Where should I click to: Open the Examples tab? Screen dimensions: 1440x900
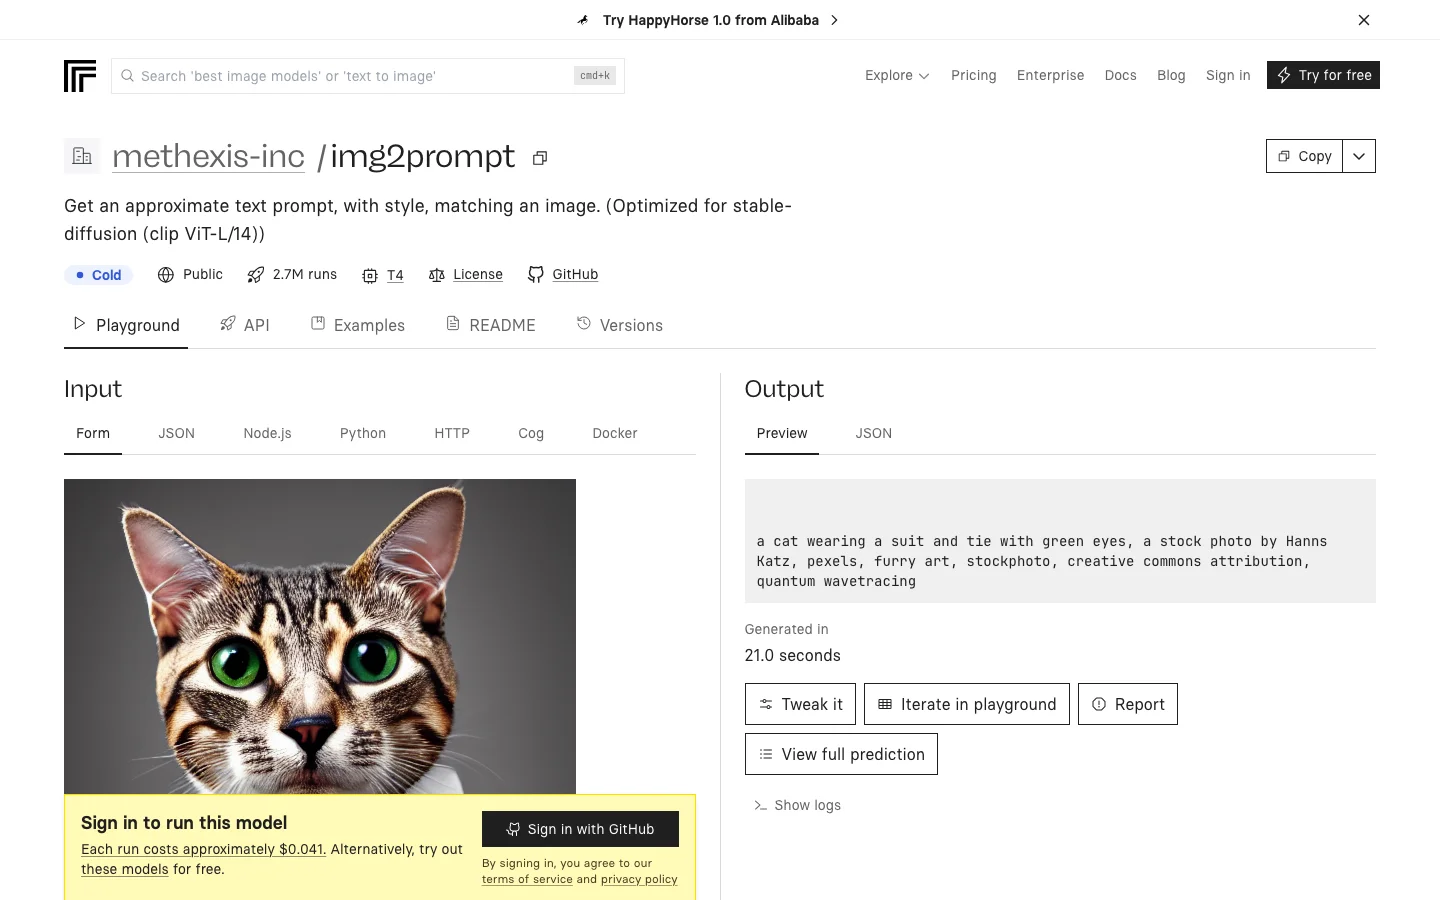358,325
